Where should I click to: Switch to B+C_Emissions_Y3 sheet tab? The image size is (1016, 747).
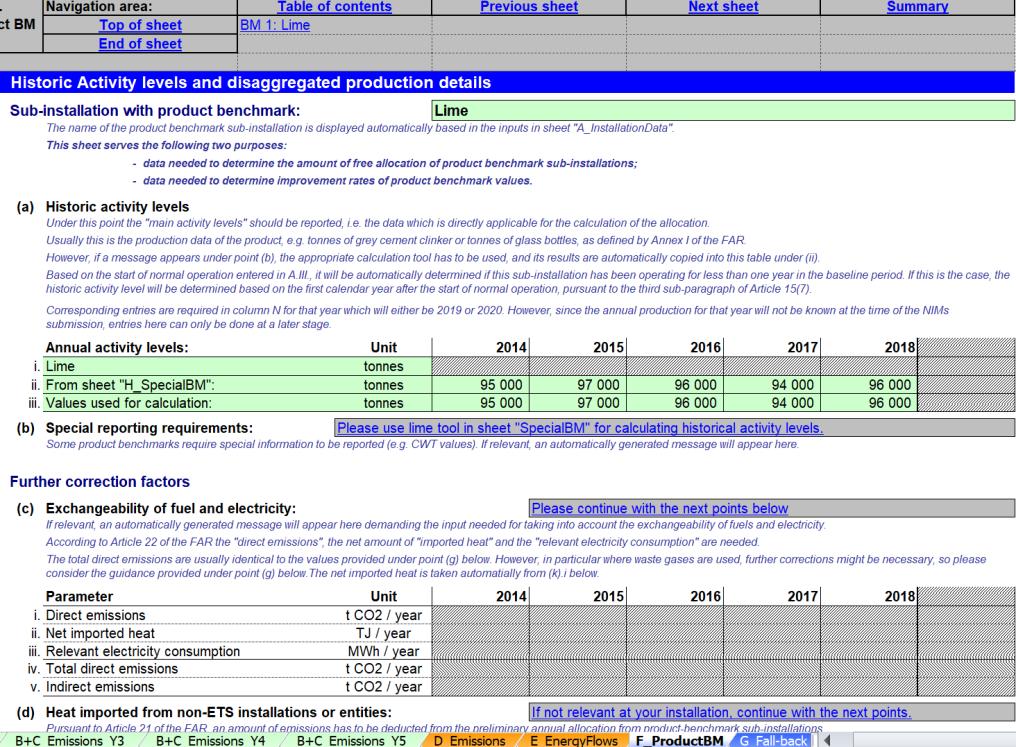click(69, 741)
